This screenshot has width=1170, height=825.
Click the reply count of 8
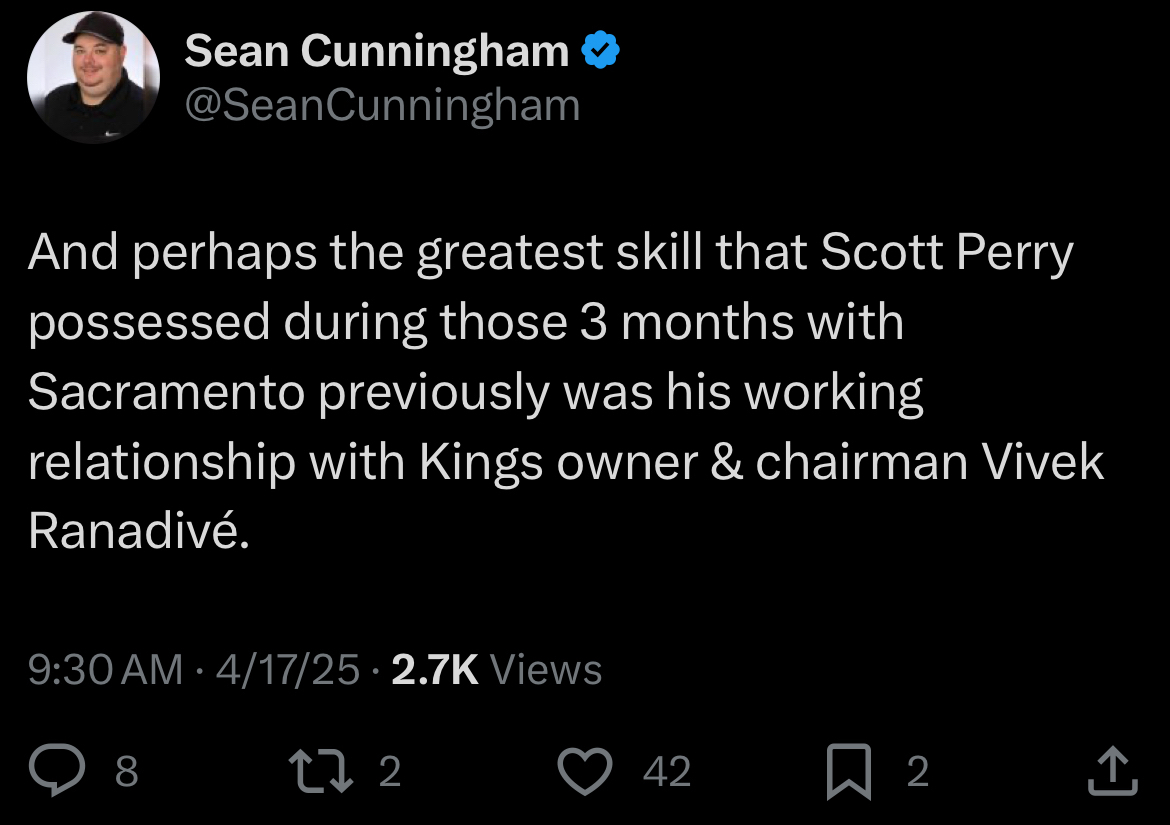tap(126, 771)
